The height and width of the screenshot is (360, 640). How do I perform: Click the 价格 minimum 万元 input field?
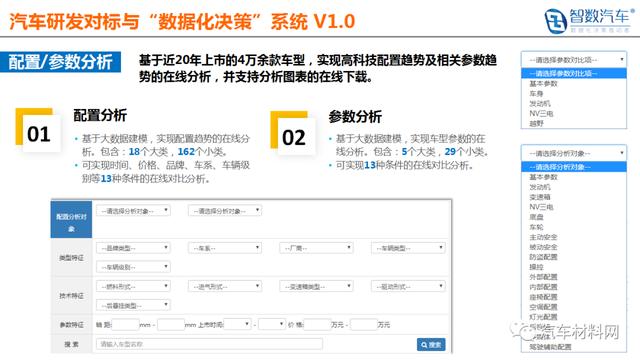(x=317, y=324)
